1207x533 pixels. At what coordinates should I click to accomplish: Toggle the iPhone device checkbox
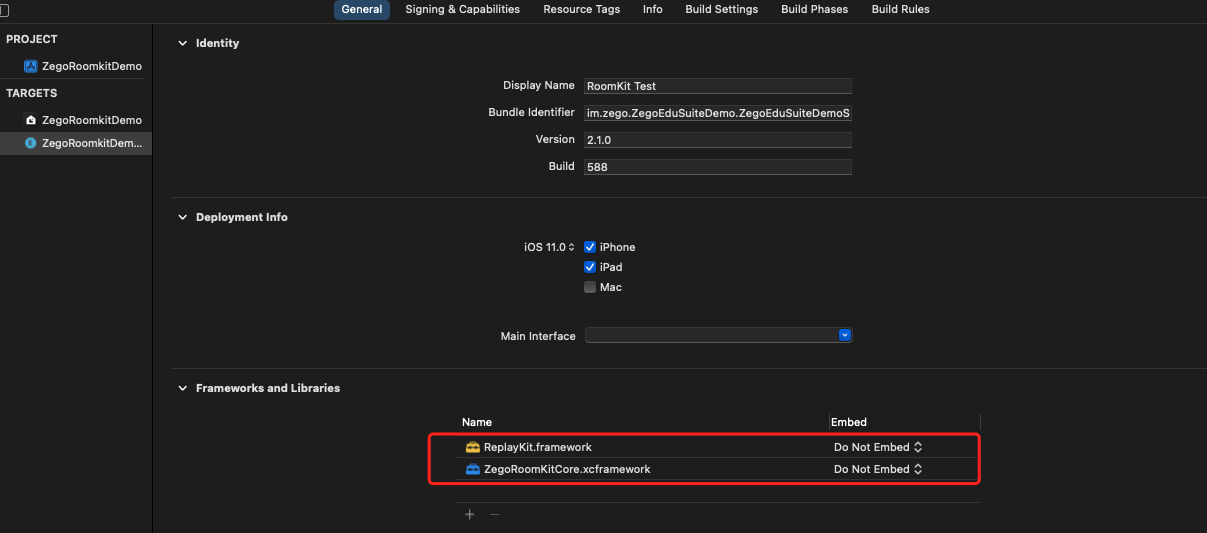[590, 247]
